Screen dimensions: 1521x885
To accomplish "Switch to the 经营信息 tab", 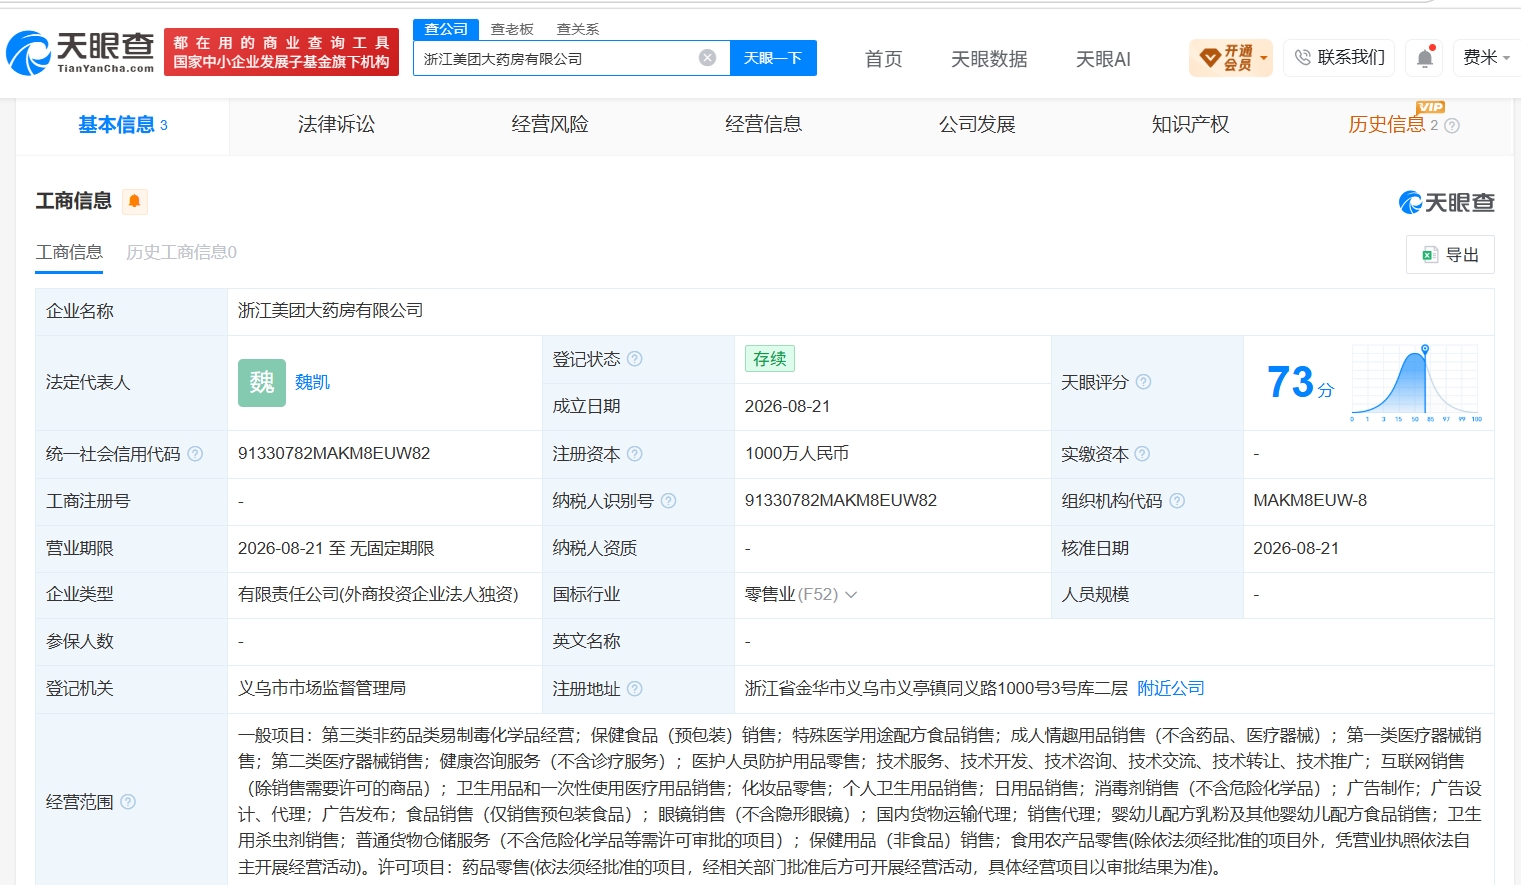I will (763, 125).
